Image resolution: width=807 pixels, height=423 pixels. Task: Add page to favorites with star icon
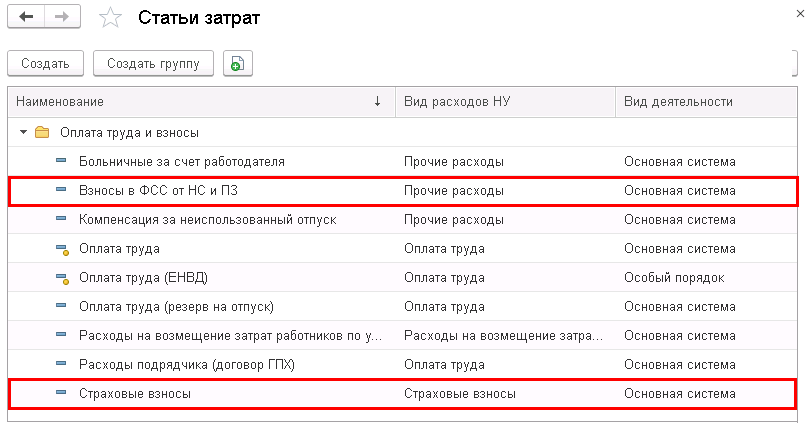coord(110,18)
